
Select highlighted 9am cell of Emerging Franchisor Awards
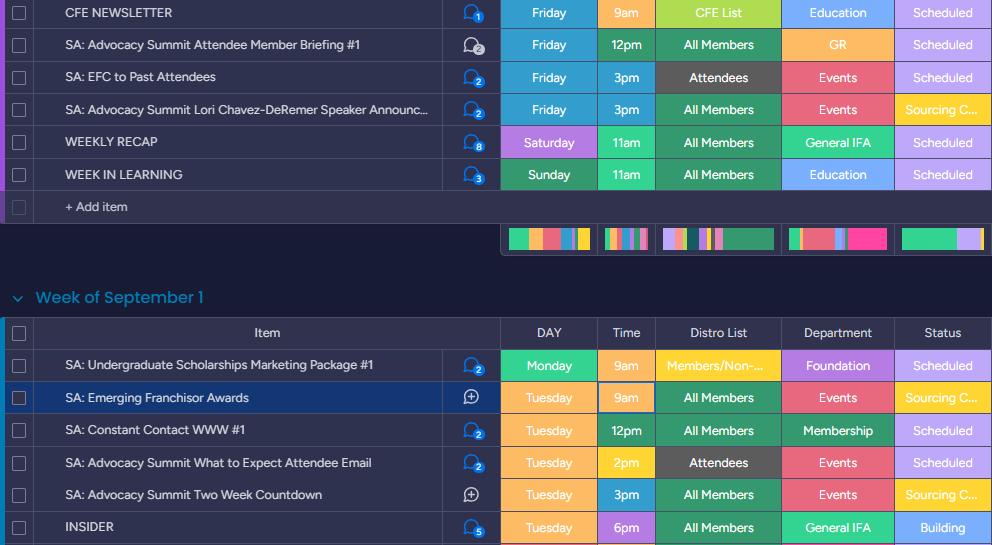[x=626, y=398]
